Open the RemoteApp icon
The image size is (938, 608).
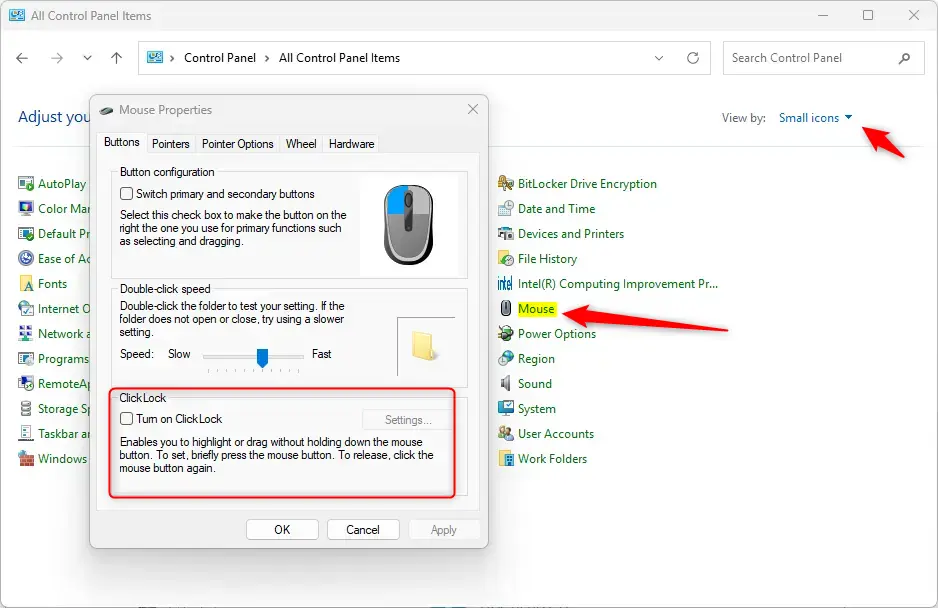click(26, 384)
